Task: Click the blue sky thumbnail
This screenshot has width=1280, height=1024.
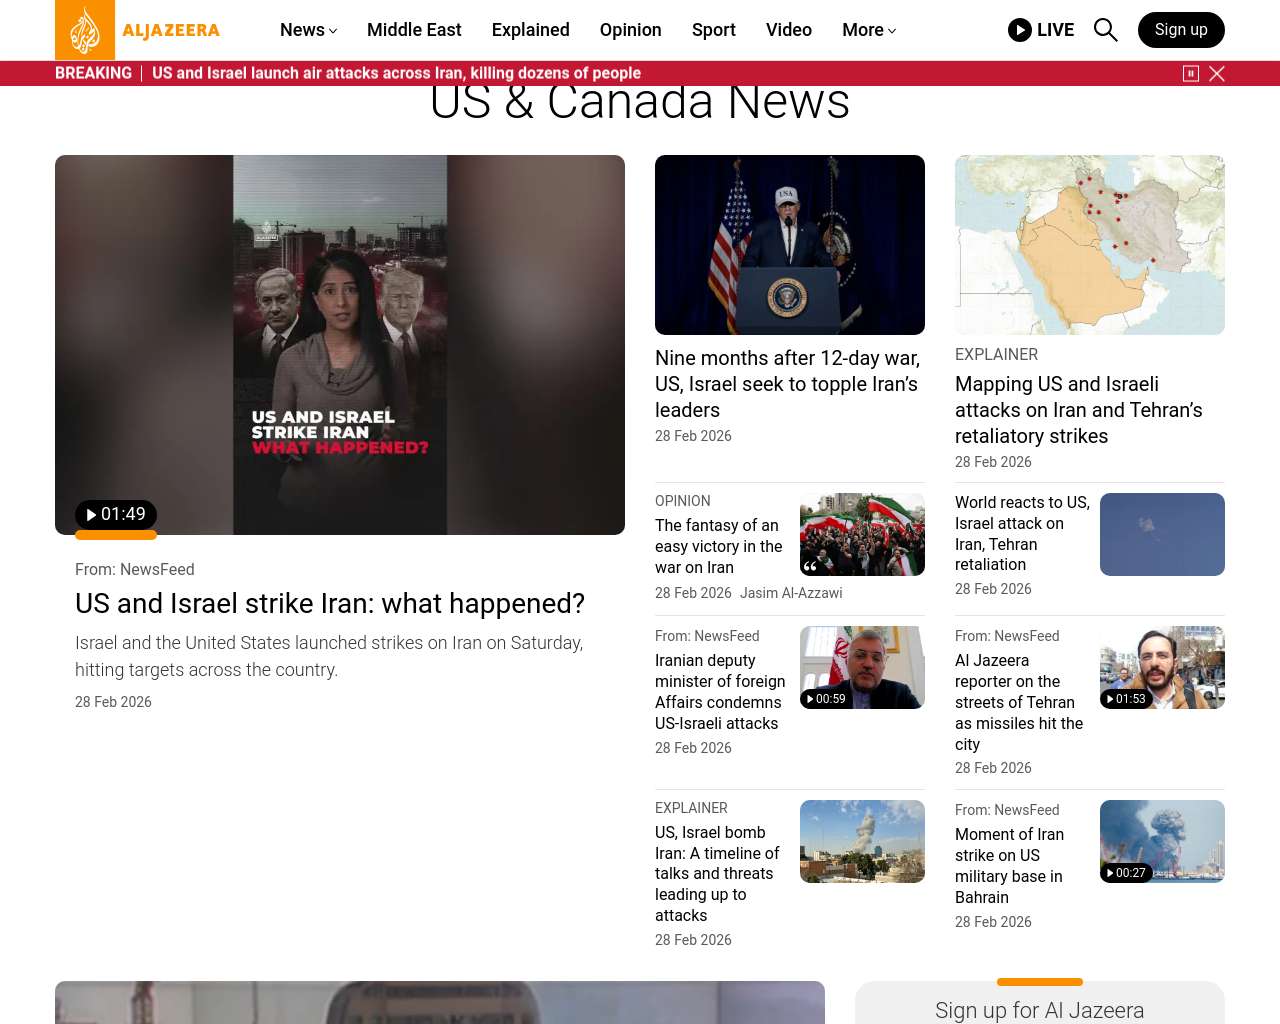Action: (x=1162, y=534)
